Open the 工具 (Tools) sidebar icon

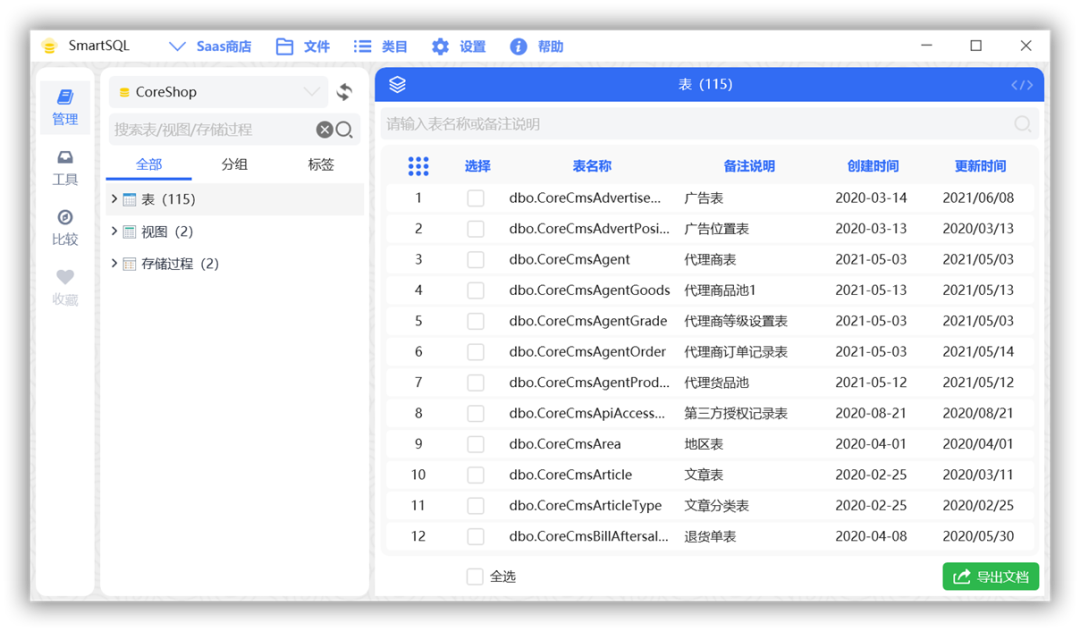click(65, 167)
